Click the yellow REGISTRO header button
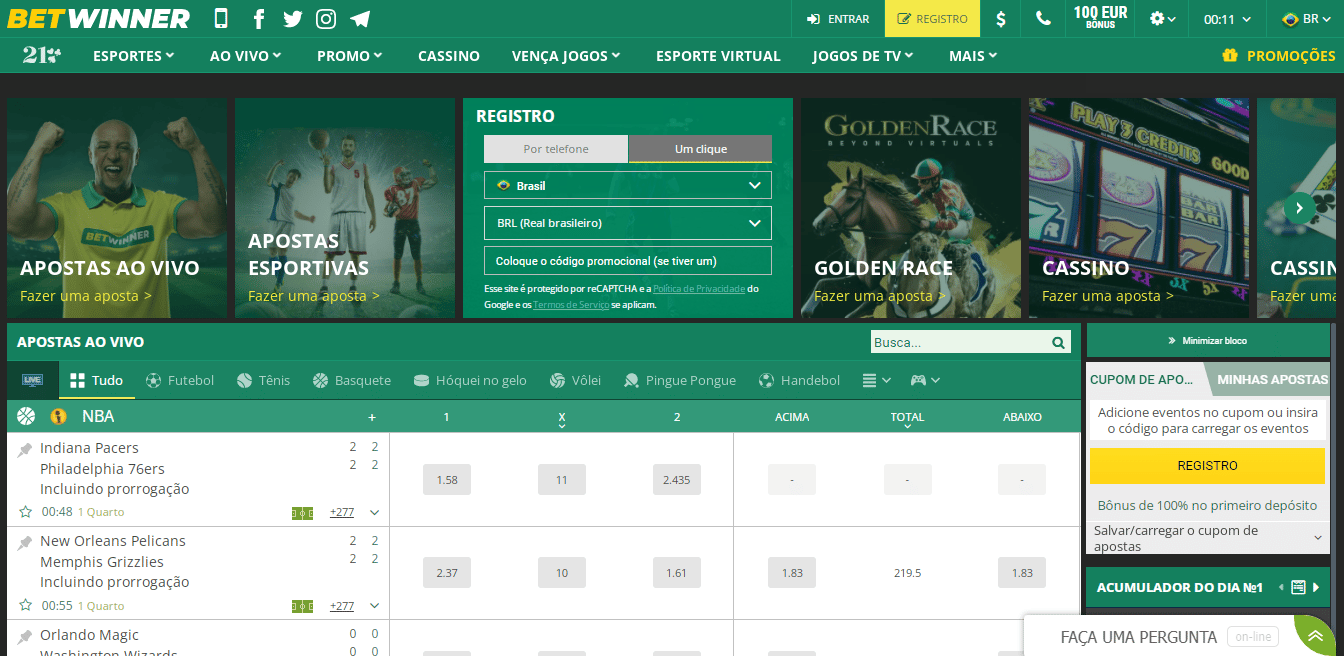Image resolution: width=1344 pixels, height=656 pixels. point(933,18)
